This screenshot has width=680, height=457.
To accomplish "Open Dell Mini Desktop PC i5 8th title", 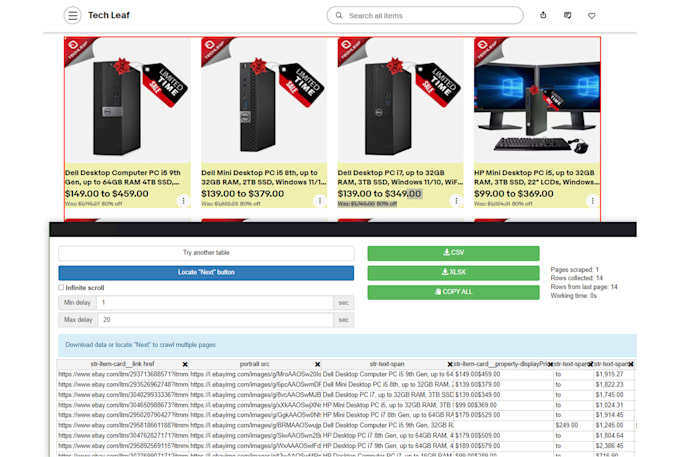I will coord(264,177).
